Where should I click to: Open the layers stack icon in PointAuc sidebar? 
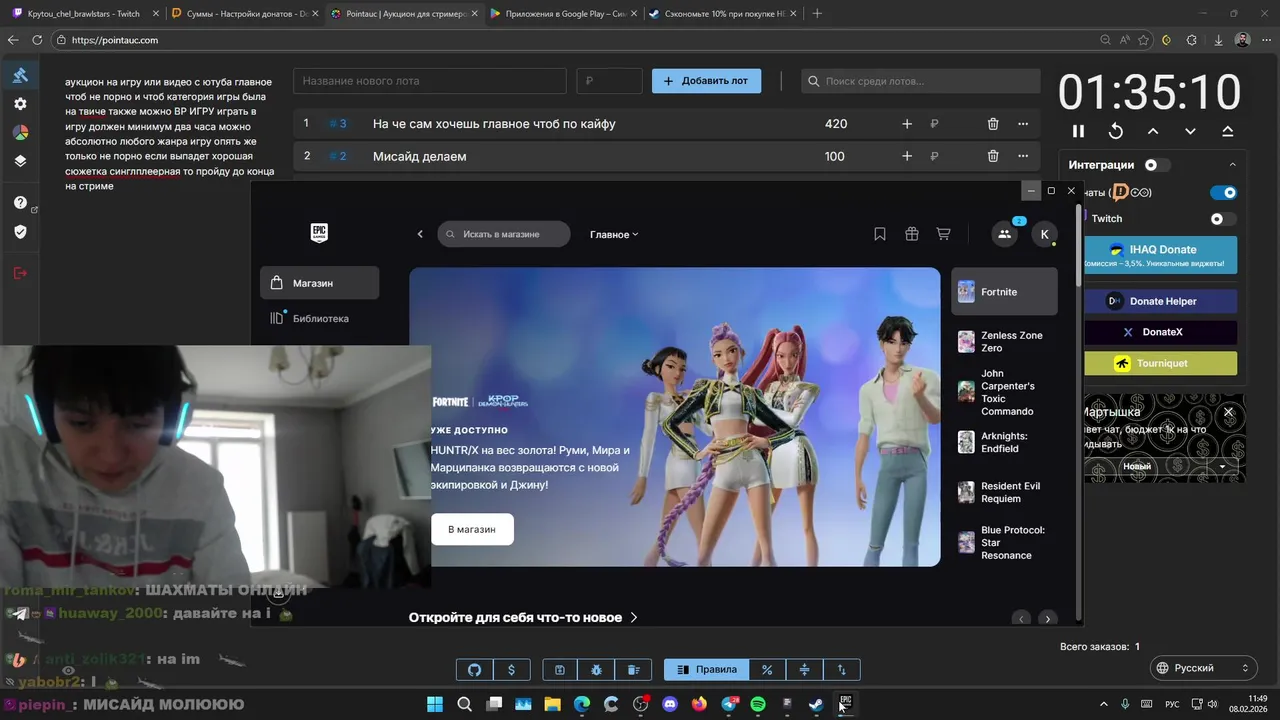[x=20, y=161]
